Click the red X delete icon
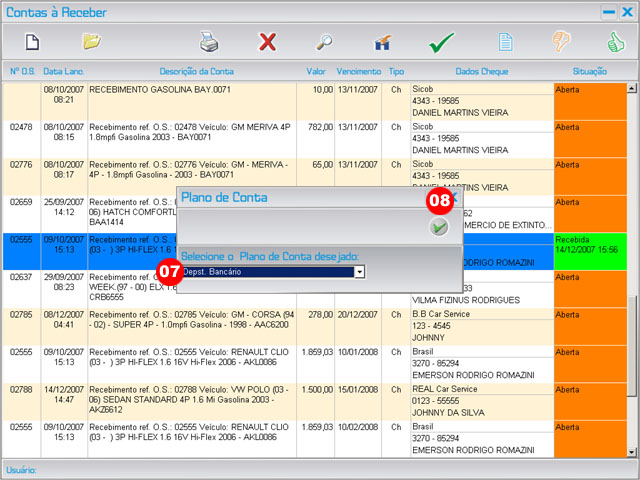640x480 pixels. point(267,42)
